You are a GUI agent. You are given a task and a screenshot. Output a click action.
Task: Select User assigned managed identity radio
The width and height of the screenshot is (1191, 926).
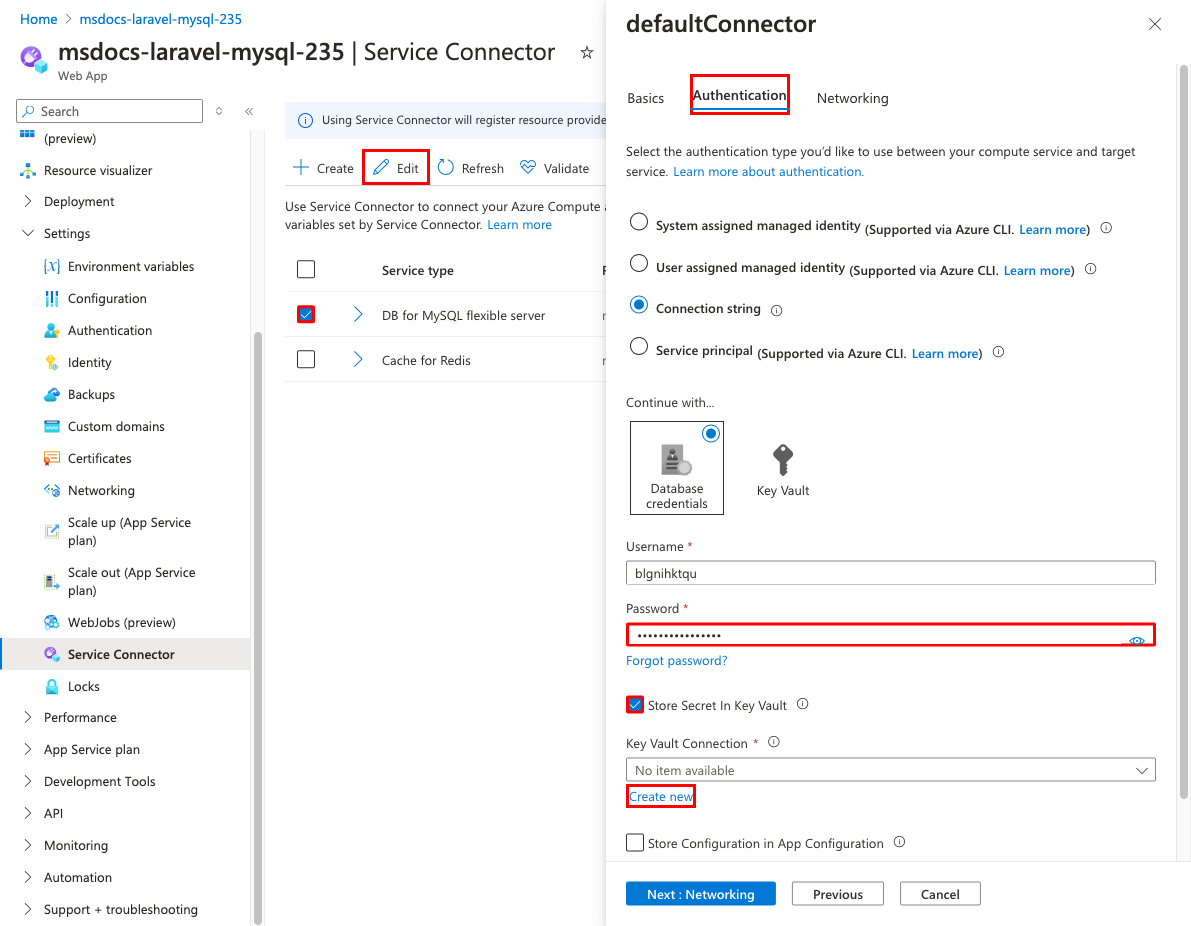(x=639, y=264)
